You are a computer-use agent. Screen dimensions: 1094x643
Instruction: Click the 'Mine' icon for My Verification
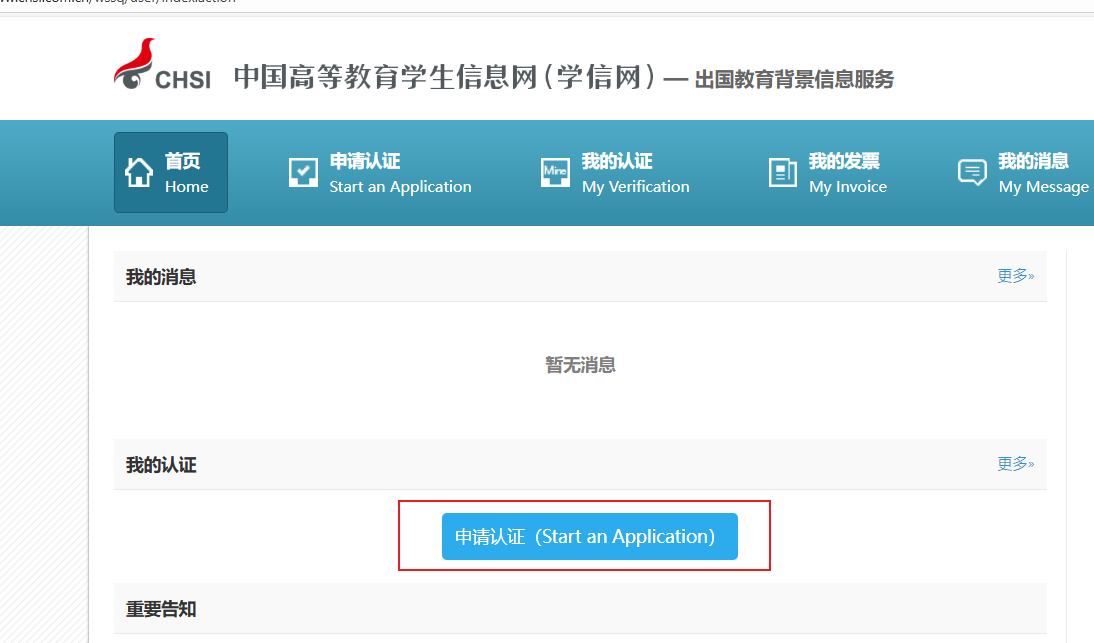[555, 173]
